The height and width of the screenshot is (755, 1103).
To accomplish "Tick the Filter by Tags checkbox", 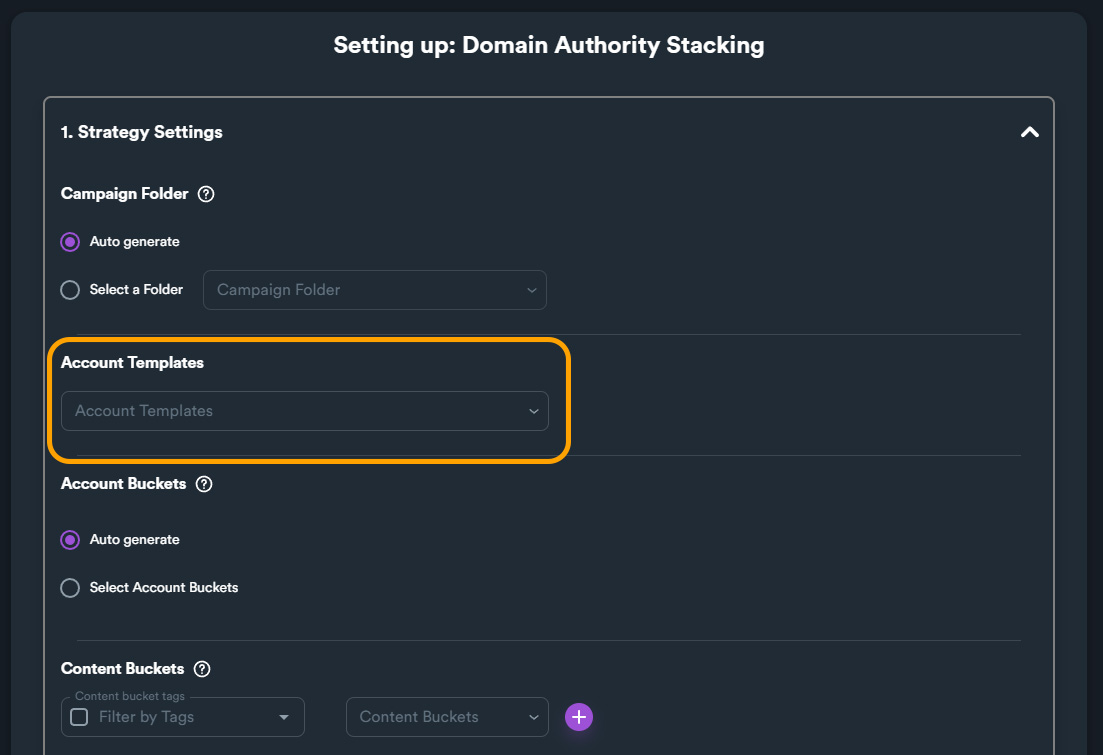I will [80, 717].
